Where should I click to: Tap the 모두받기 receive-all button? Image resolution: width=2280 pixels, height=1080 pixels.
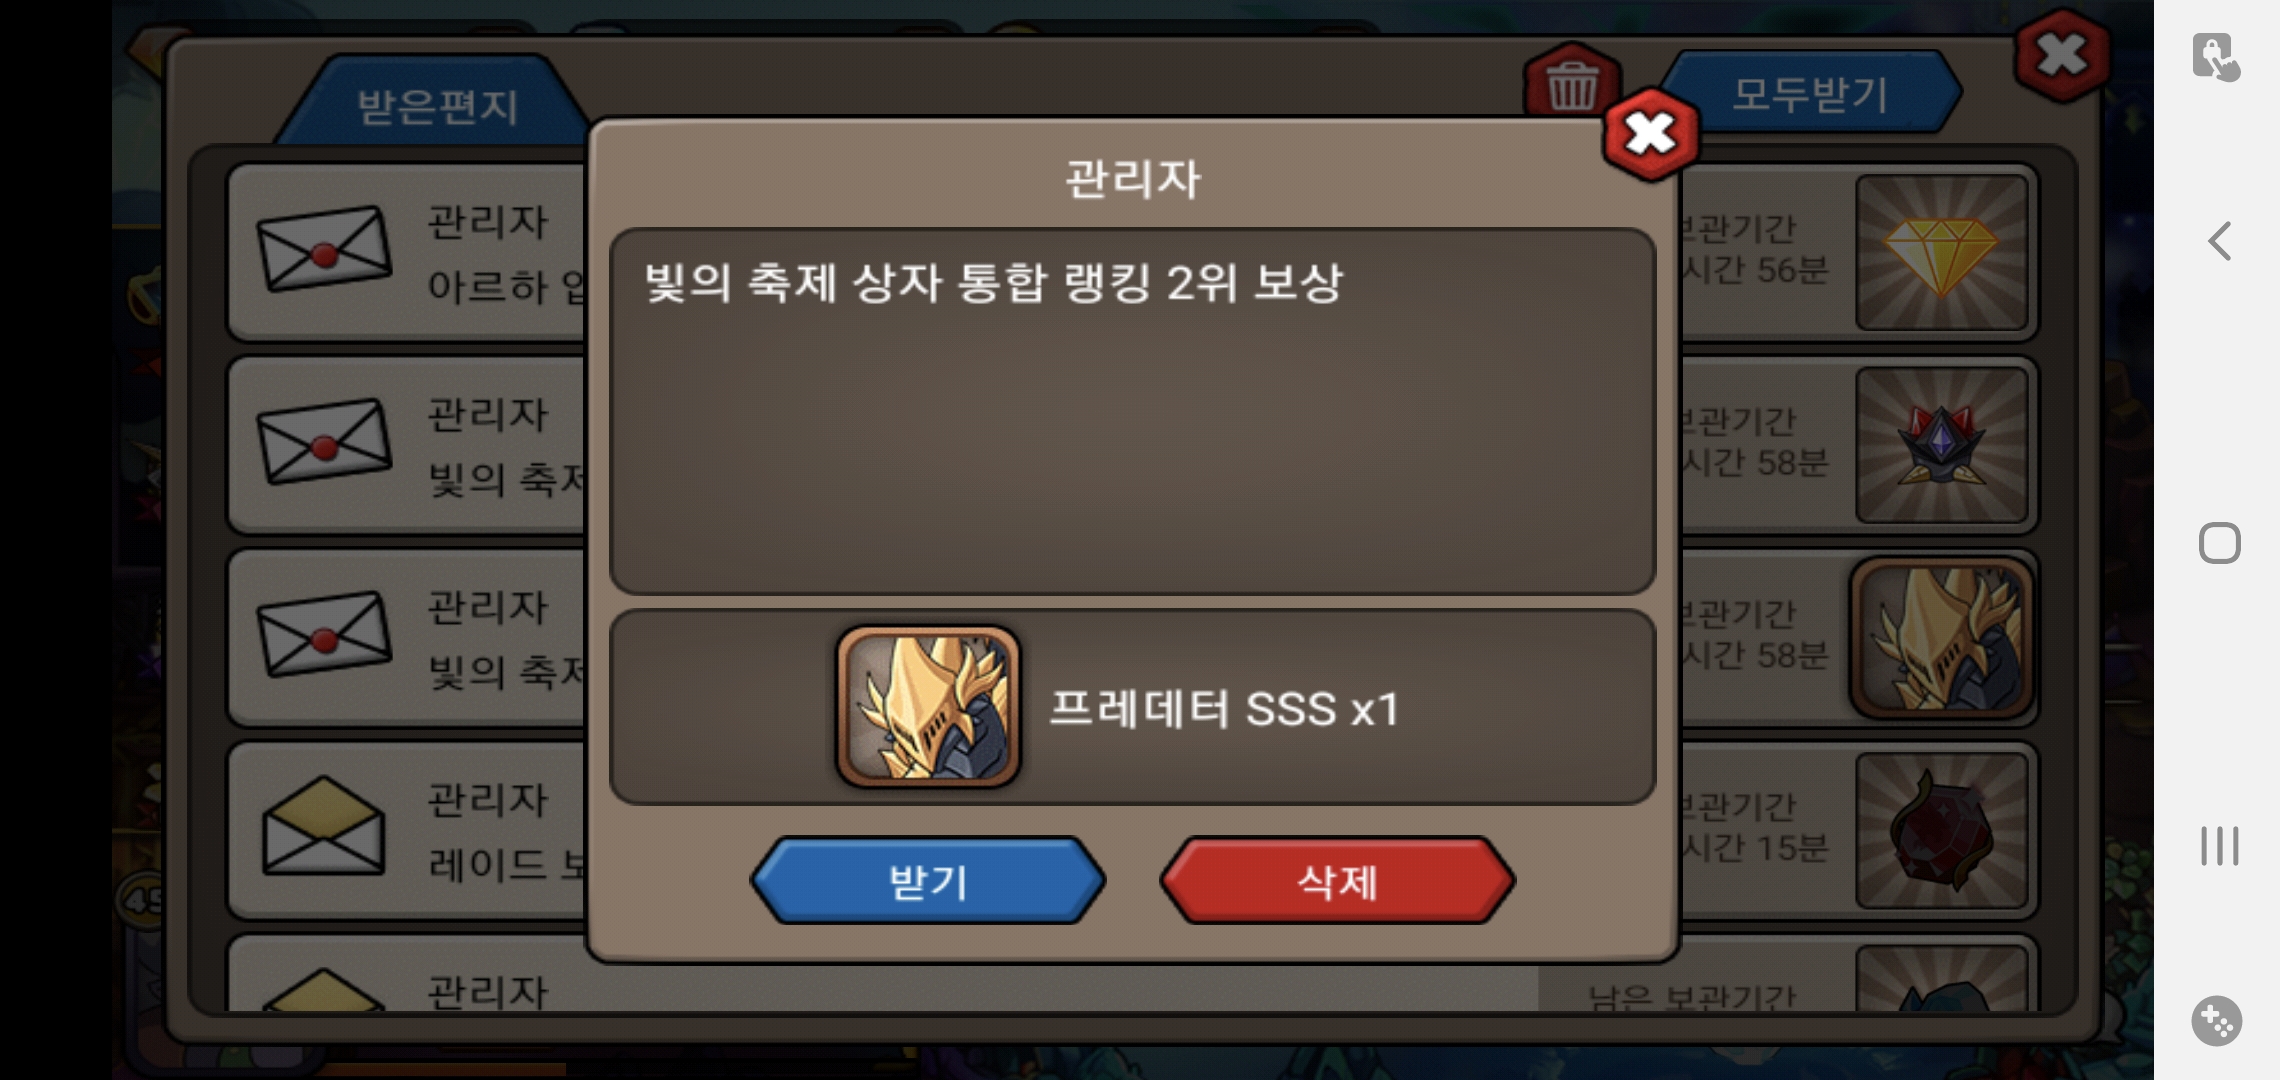[1810, 94]
